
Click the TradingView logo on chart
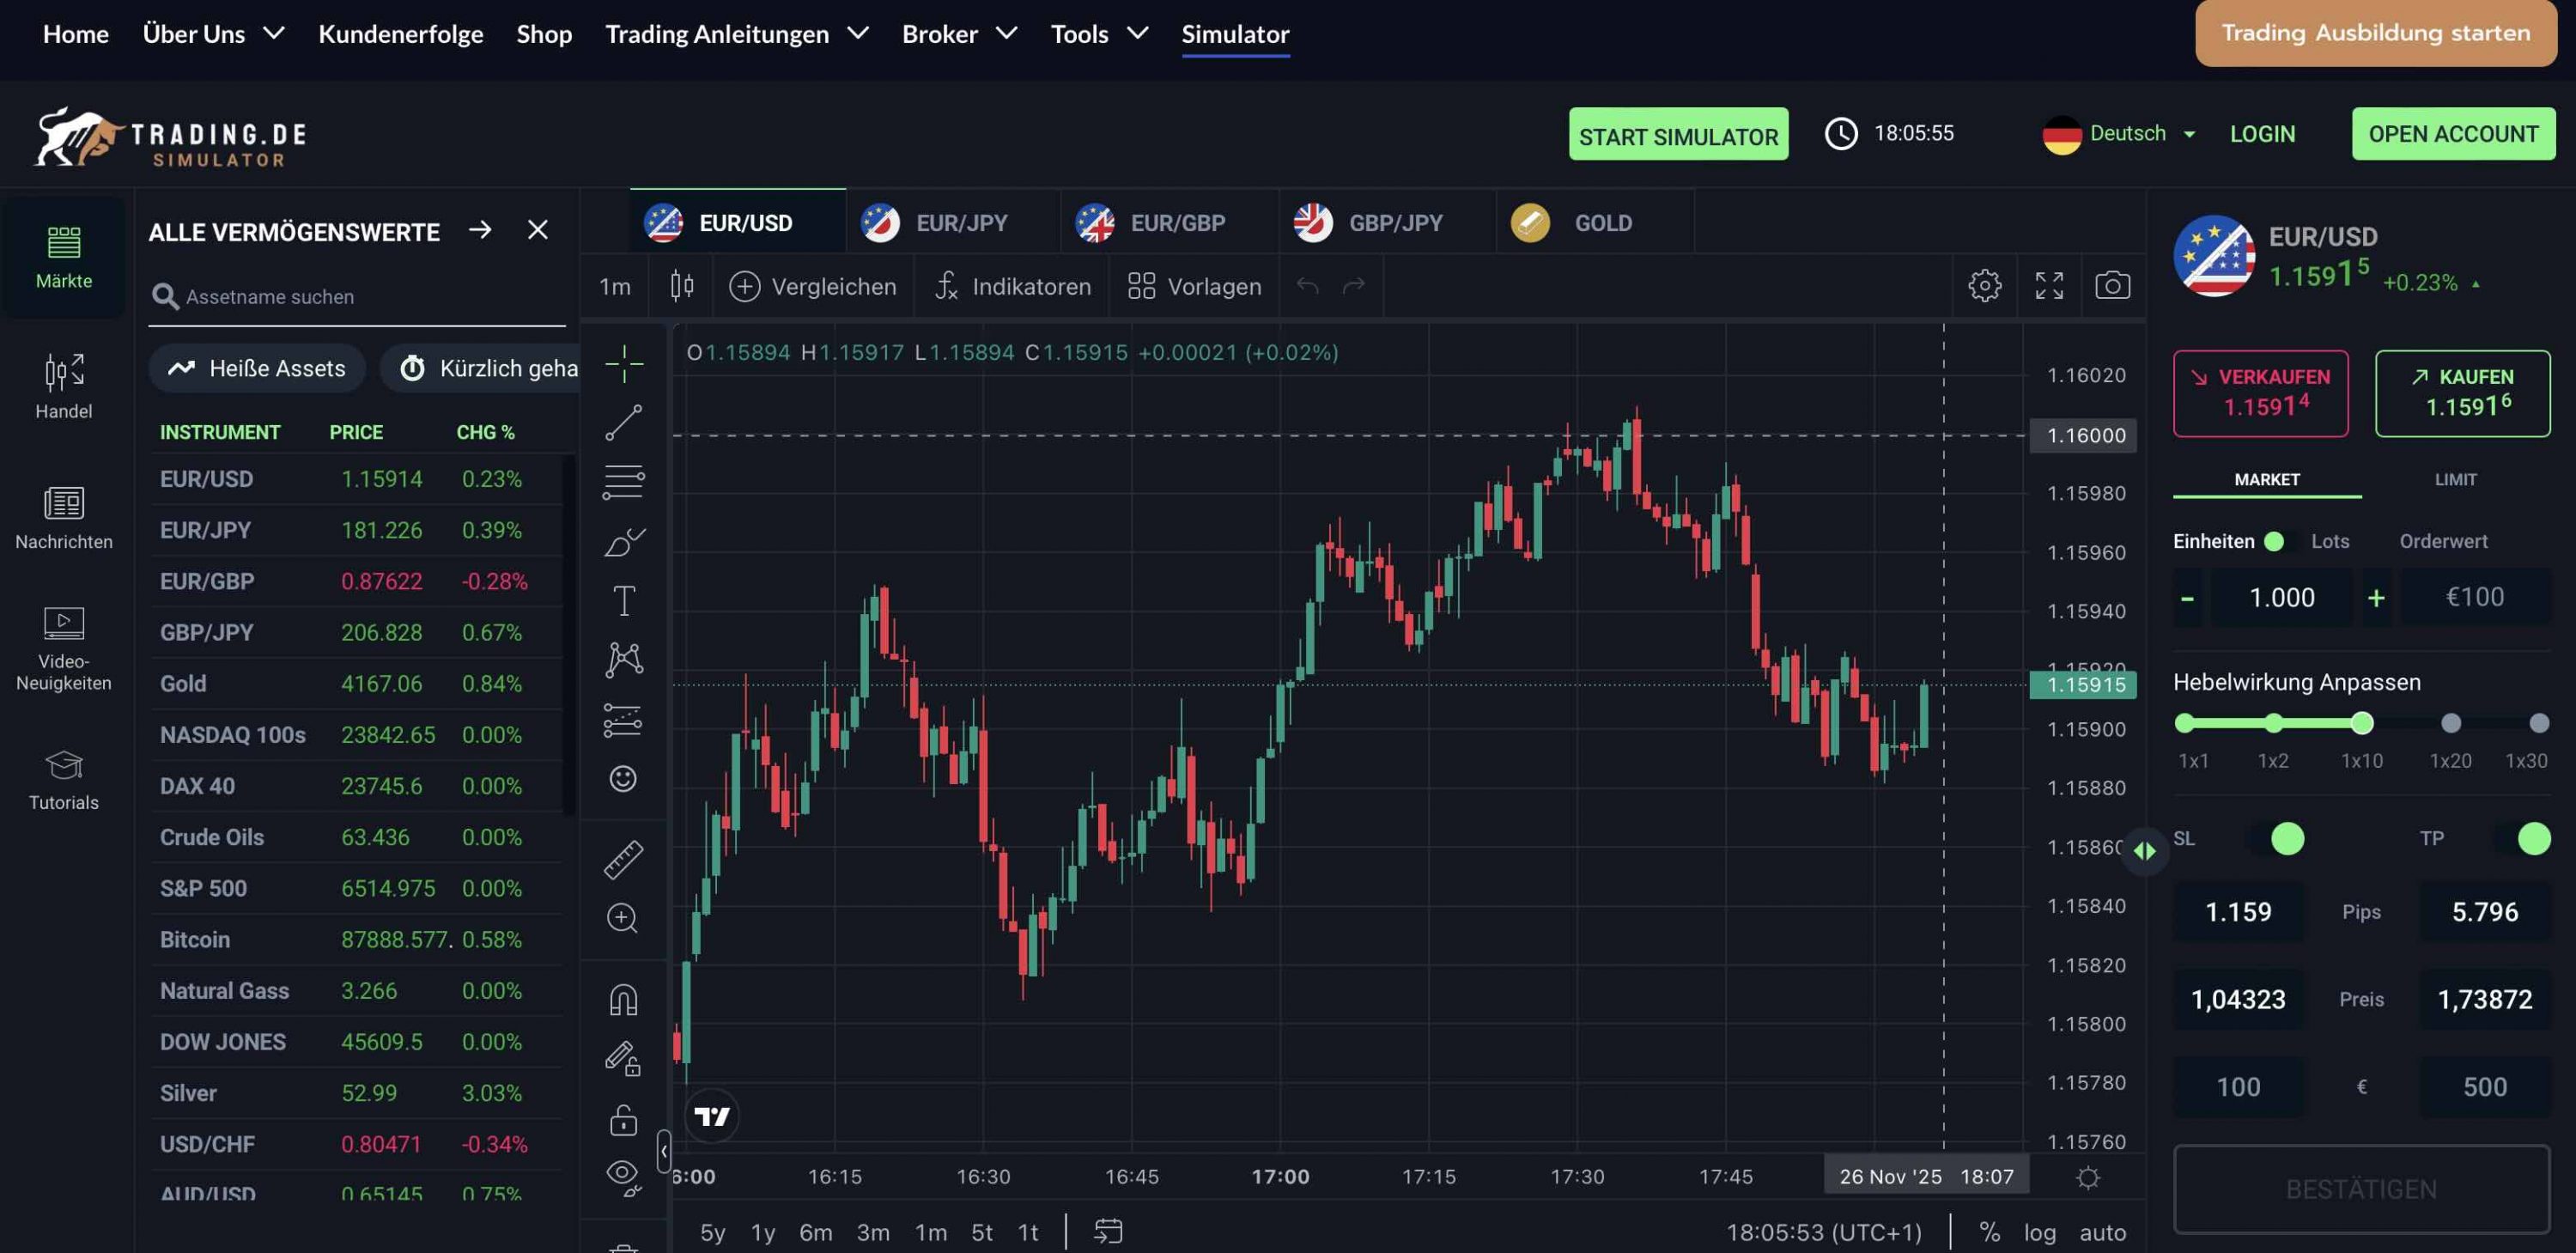coord(712,1116)
